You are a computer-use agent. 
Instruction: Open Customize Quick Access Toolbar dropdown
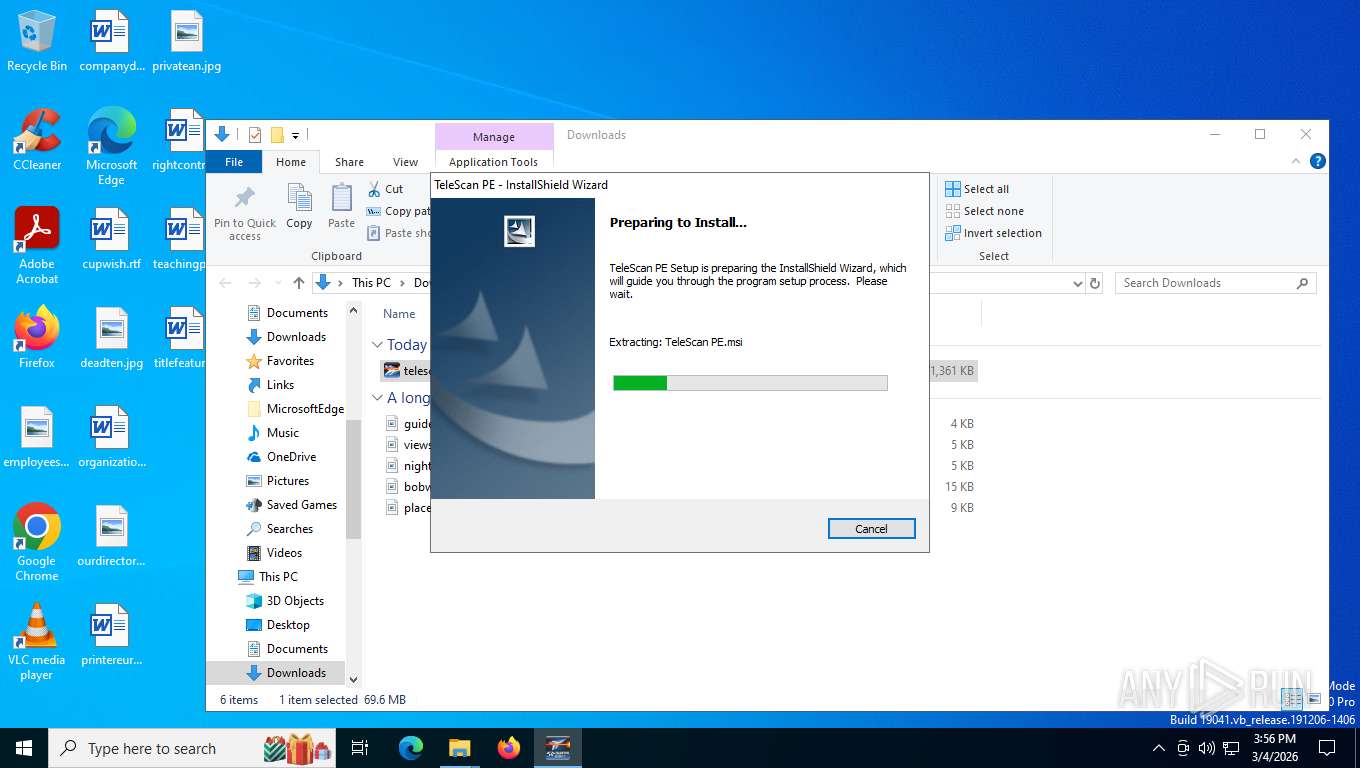[296, 135]
